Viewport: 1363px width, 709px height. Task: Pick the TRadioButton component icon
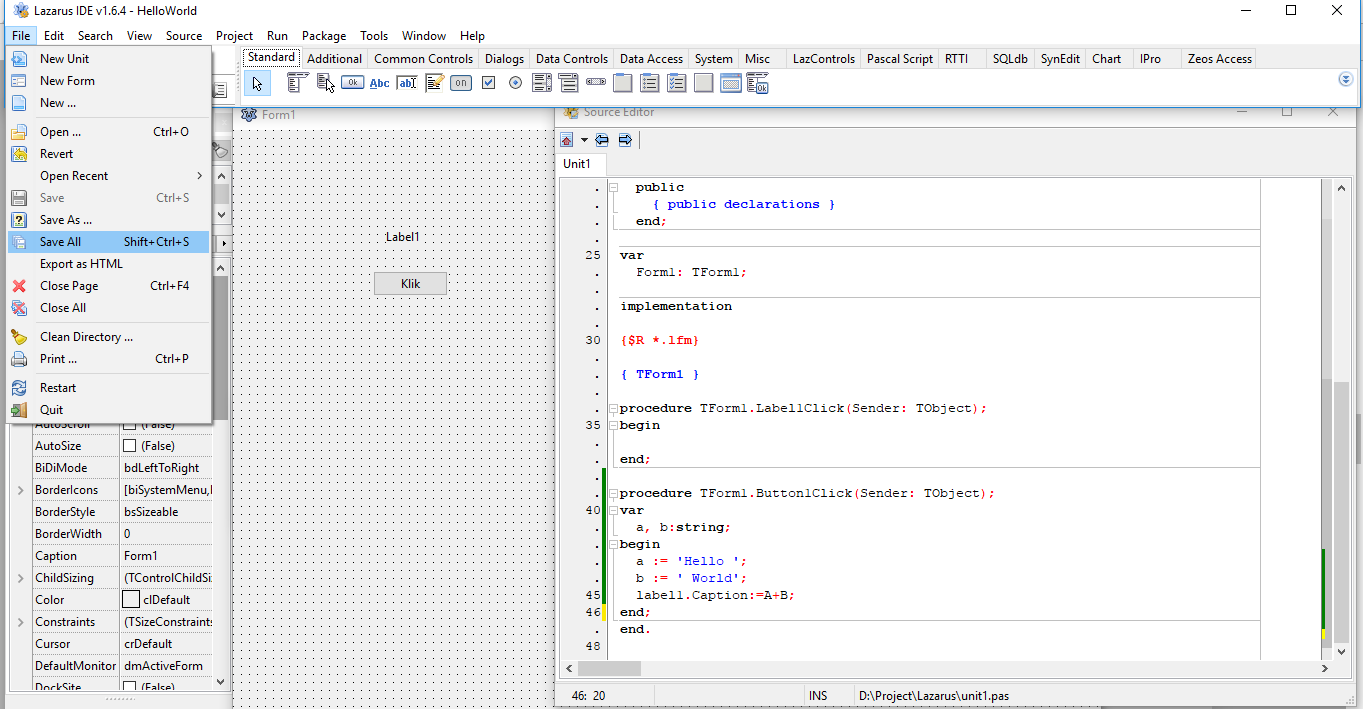515,83
